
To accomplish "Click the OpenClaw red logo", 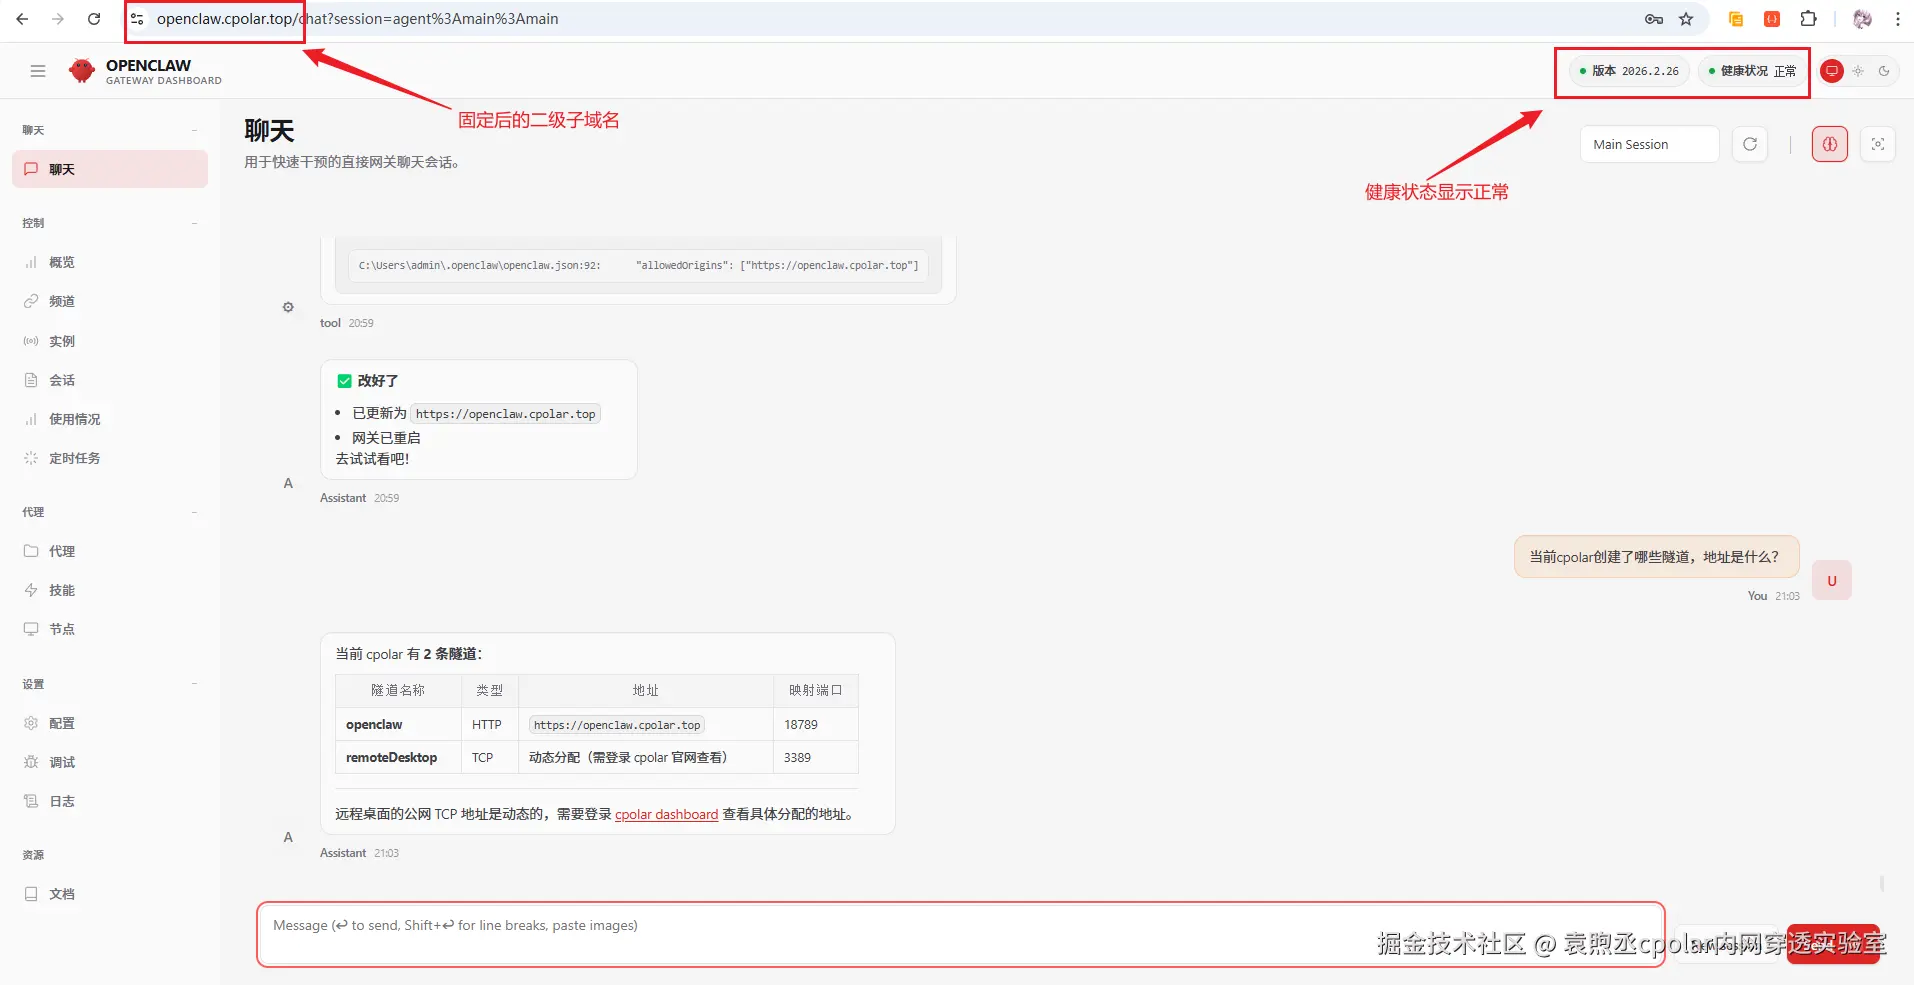I will click(x=82, y=71).
